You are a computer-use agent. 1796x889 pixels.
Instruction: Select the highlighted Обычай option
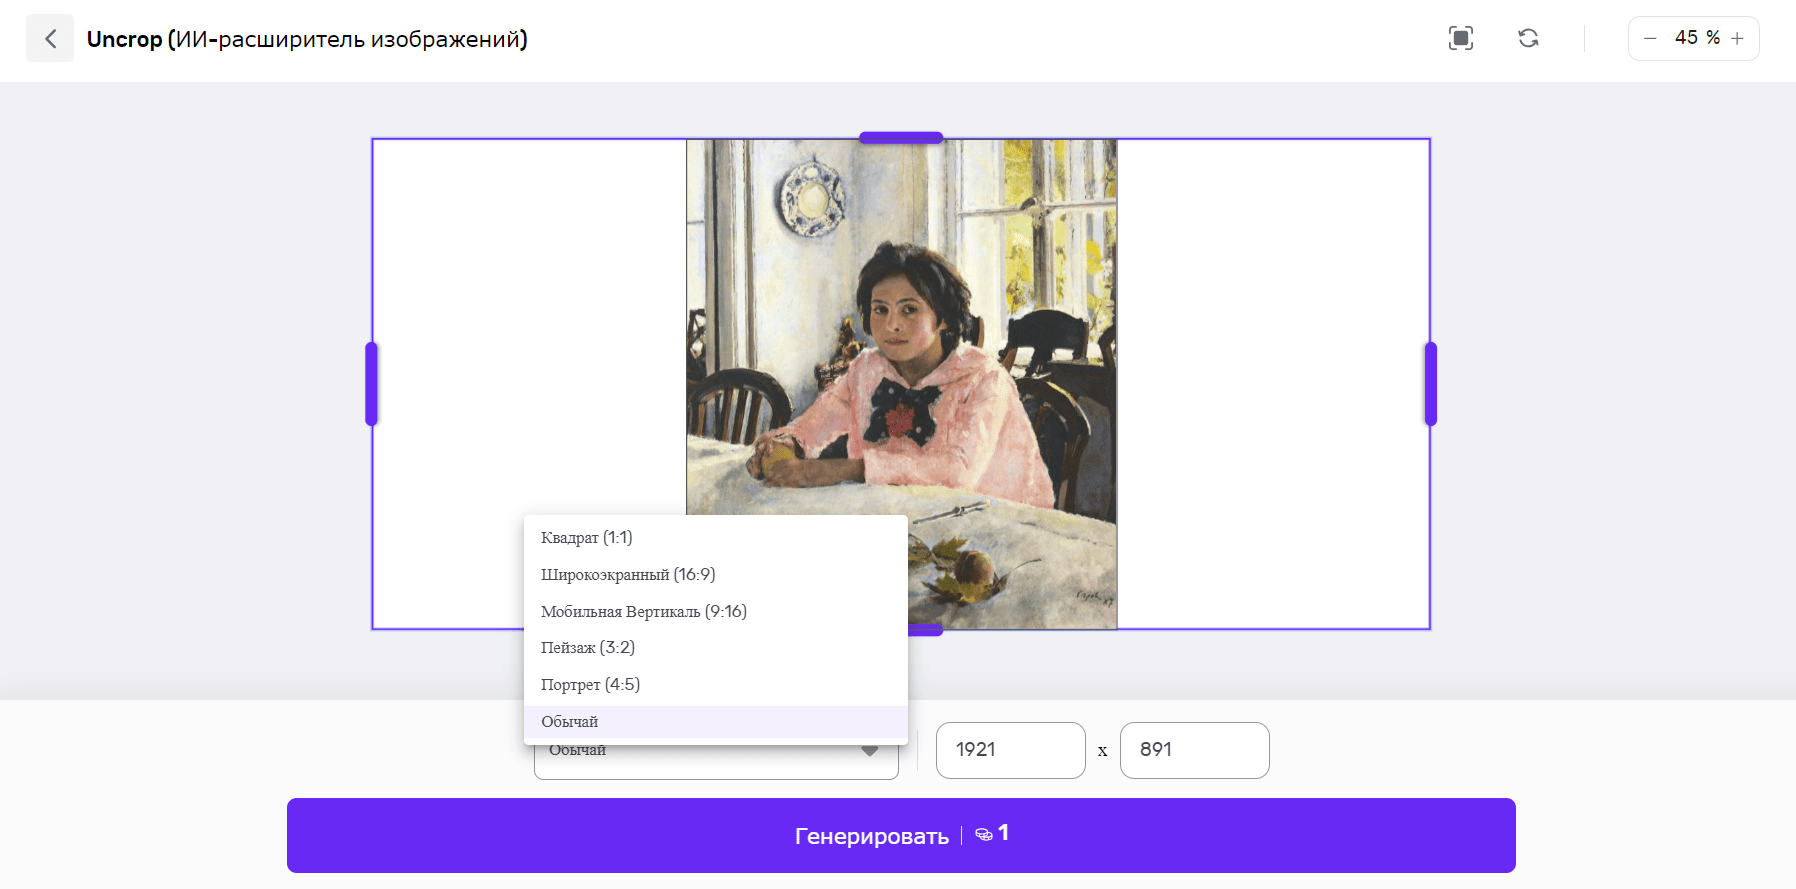click(x=716, y=722)
